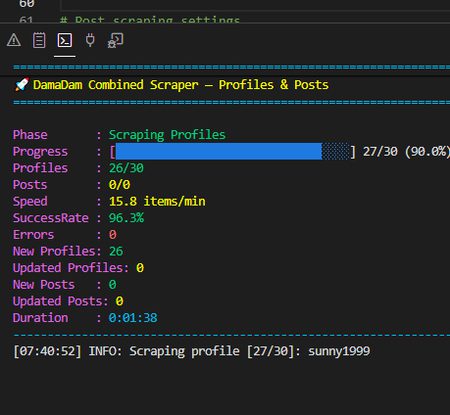Image resolution: width=450 pixels, height=415 pixels.
Task: Click username 'sunny1999' in log line
Action: 339,351
